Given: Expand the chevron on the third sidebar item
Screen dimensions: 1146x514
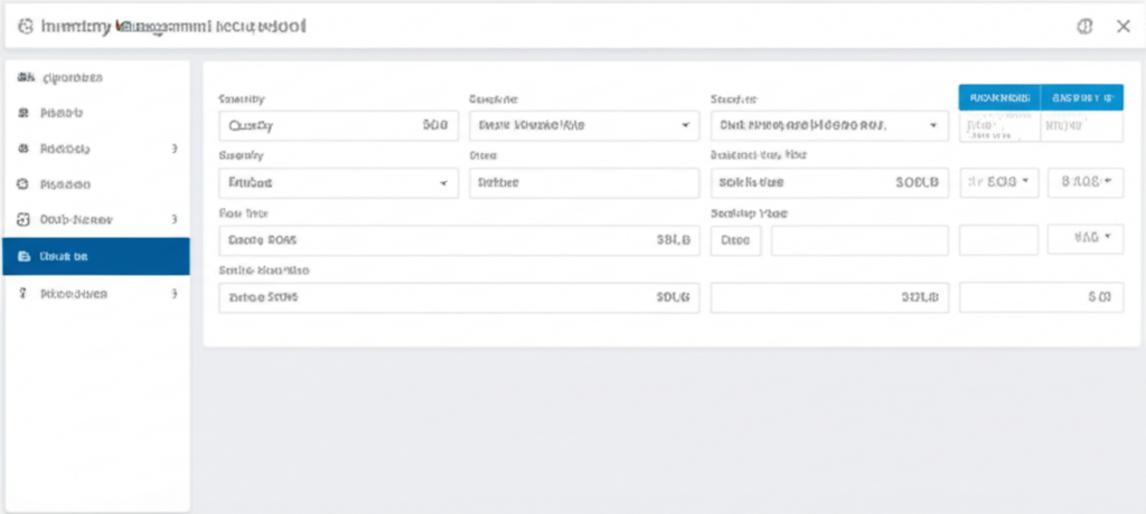Looking at the screenshot, I should point(174,149).
